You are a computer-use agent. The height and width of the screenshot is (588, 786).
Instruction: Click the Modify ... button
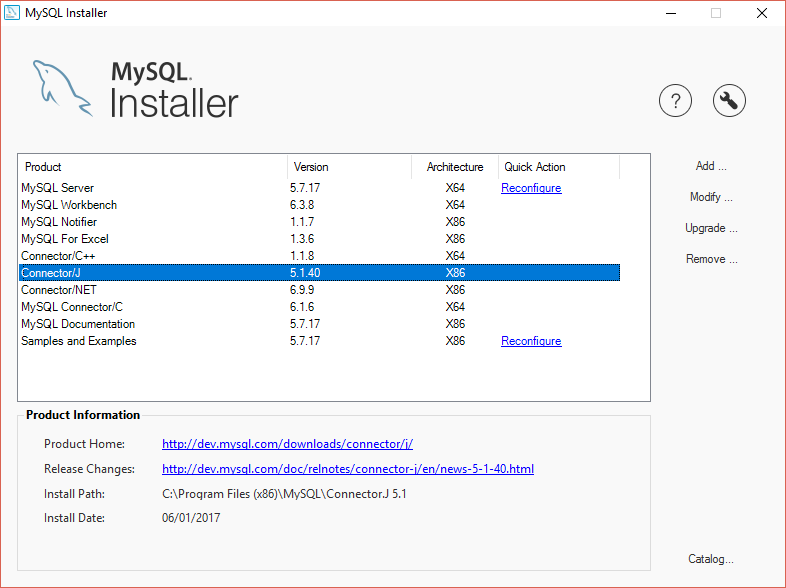pyautogui.click(x=711, y=197)
